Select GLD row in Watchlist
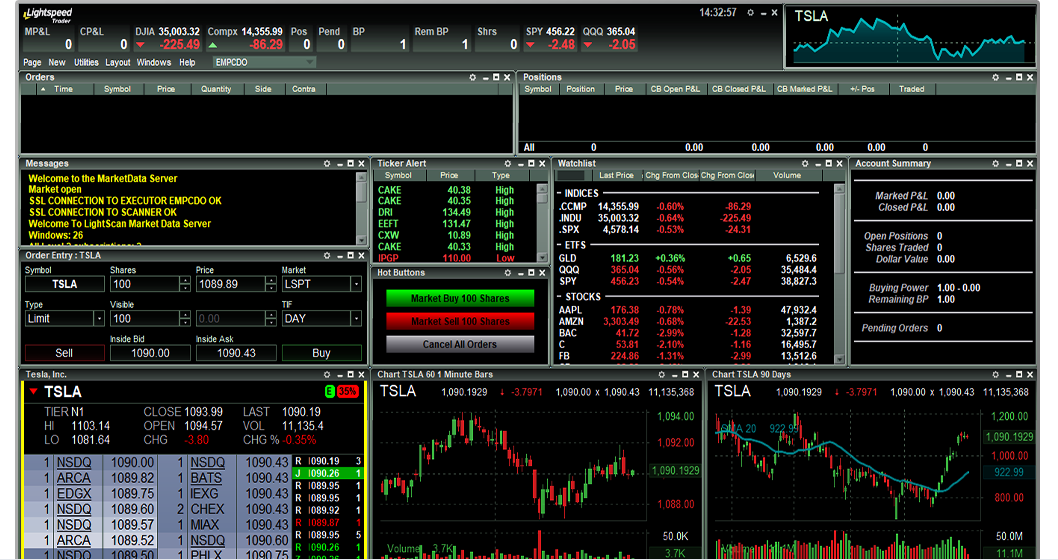The width and height of the screenshot is (1058, 560). pos(688,258)
